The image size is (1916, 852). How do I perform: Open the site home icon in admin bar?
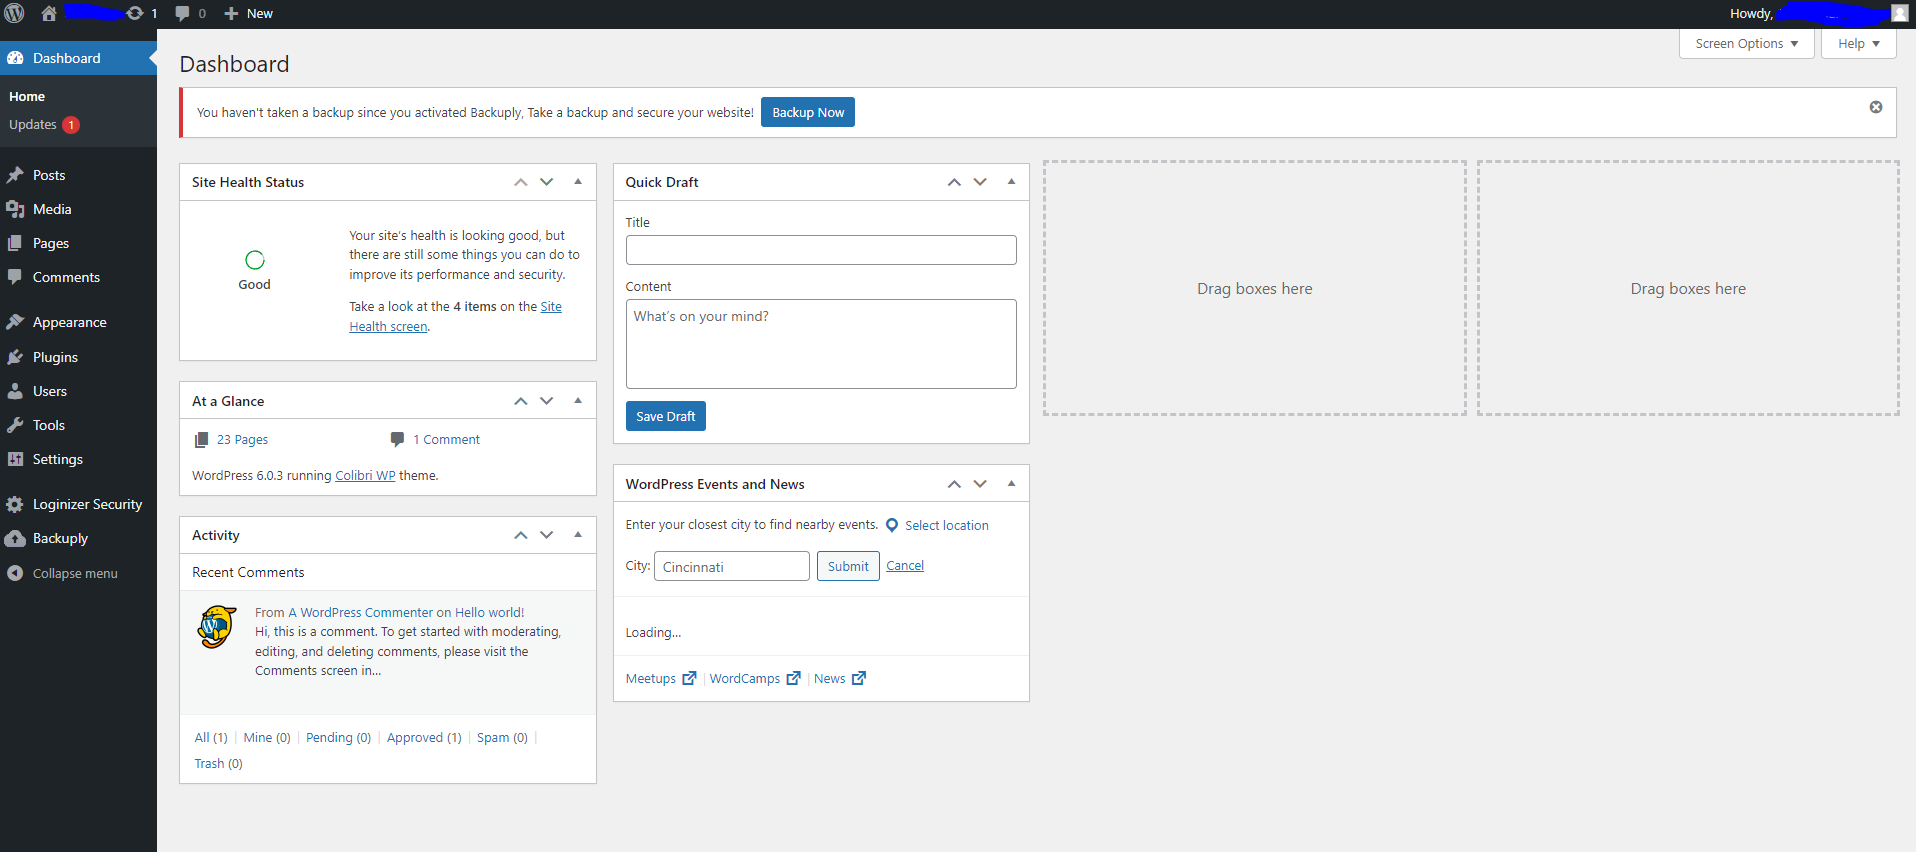pyautogui.click(x=48, y=13)
